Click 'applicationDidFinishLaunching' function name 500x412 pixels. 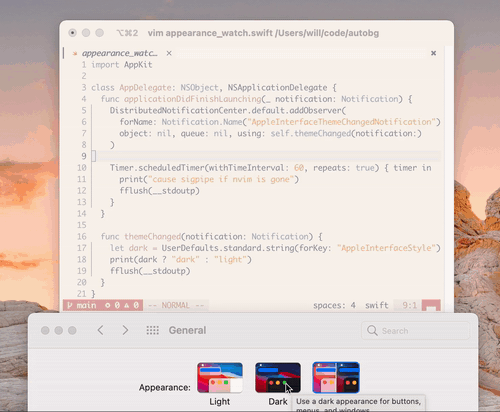[x=193, y=99]
